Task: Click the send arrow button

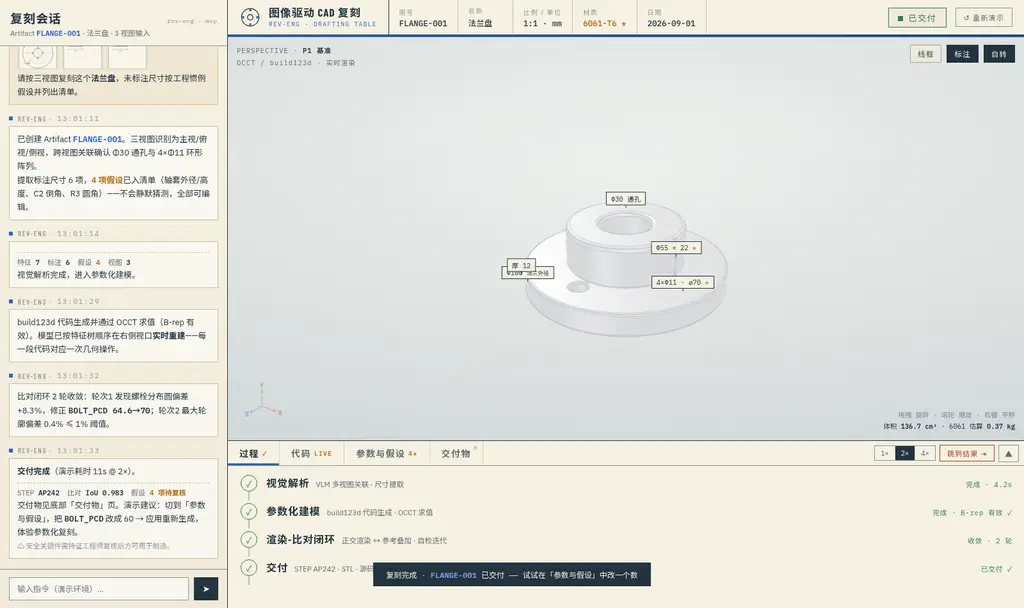Action: pyautogui.click(x=206, y=588)
